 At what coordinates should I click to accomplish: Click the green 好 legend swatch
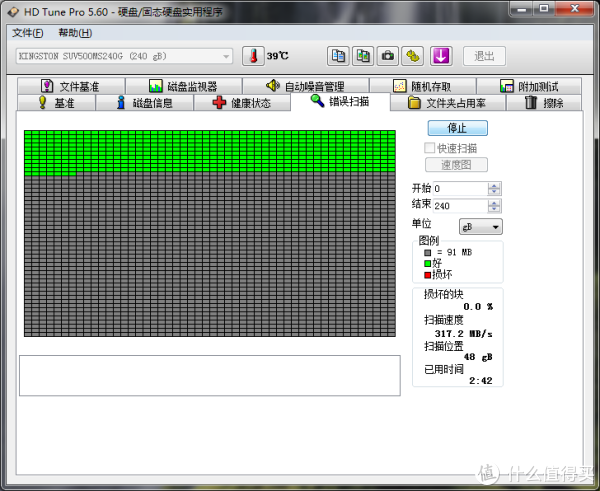[x=427, y=263]
